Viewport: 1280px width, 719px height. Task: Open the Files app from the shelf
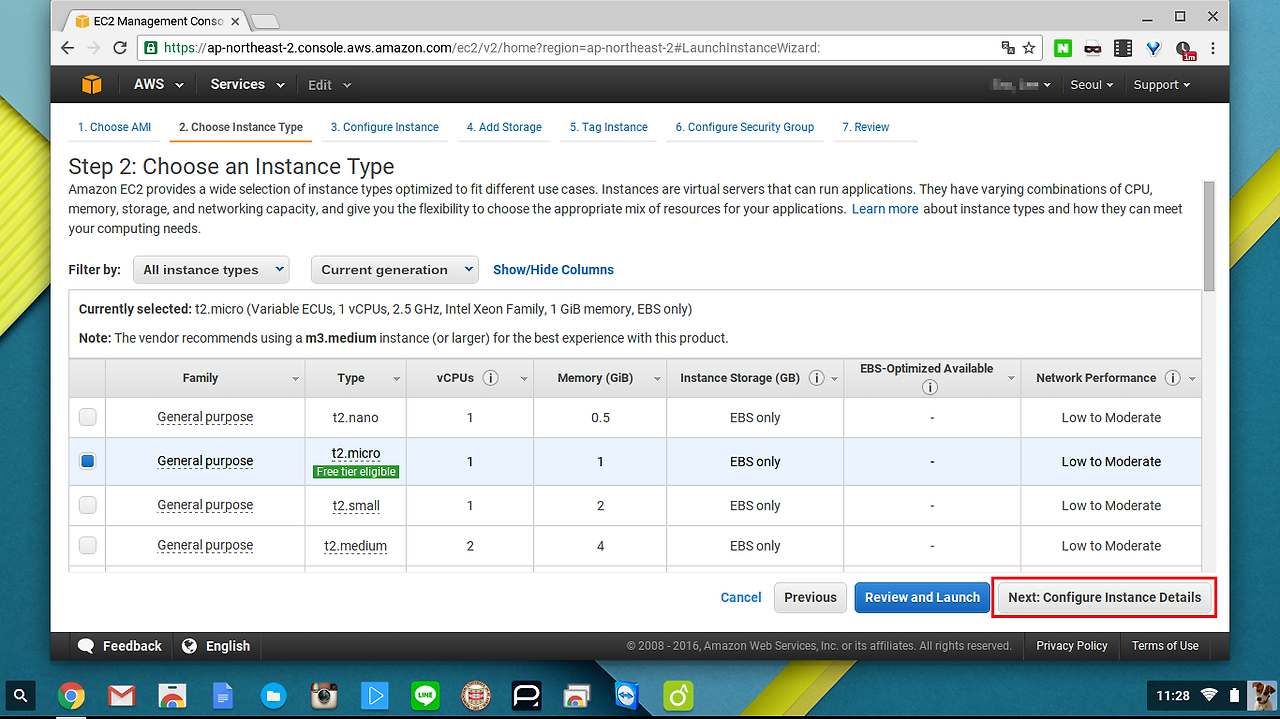pyautogui.click(x=273, y=695)
